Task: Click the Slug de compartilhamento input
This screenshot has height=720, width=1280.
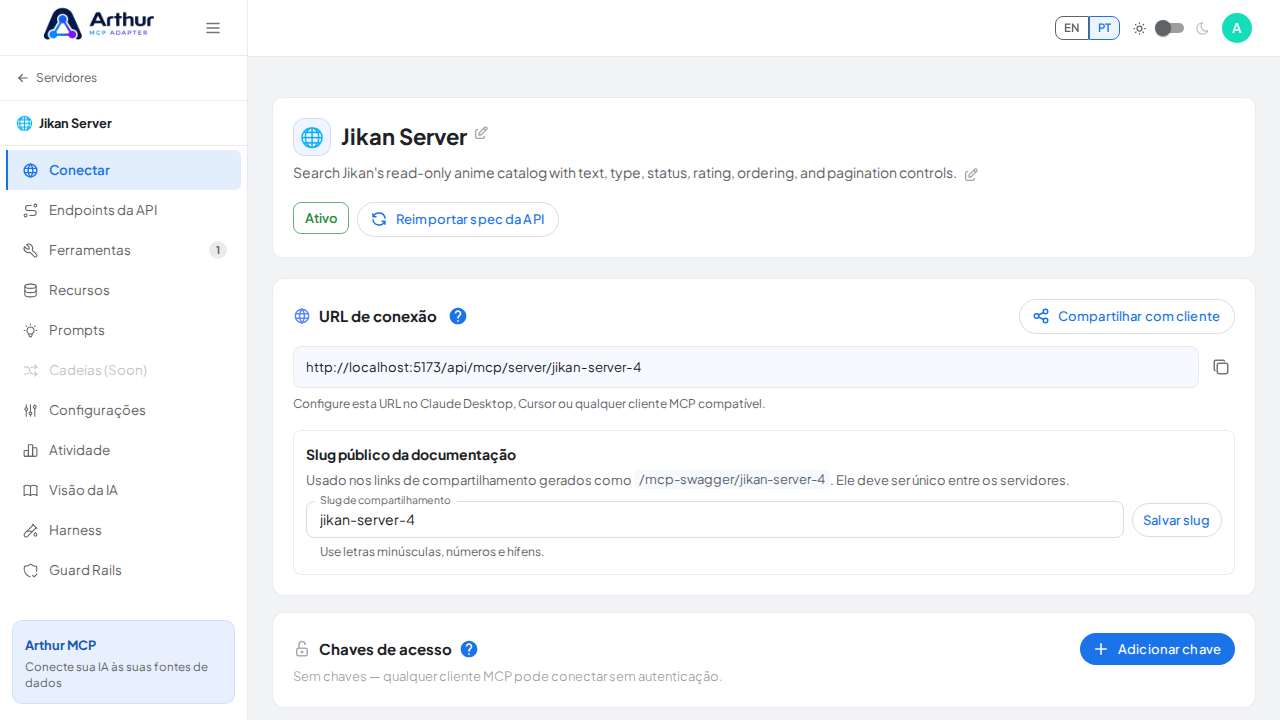Action: tap(715, 520)
